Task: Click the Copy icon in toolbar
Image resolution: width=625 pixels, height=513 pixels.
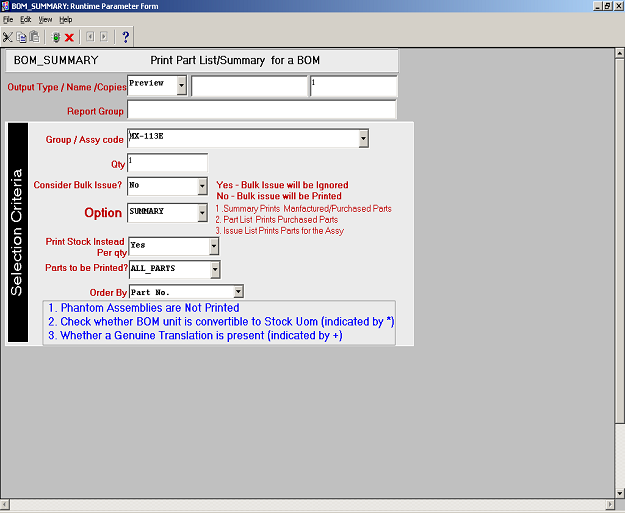Action: (x=21, y=37)
